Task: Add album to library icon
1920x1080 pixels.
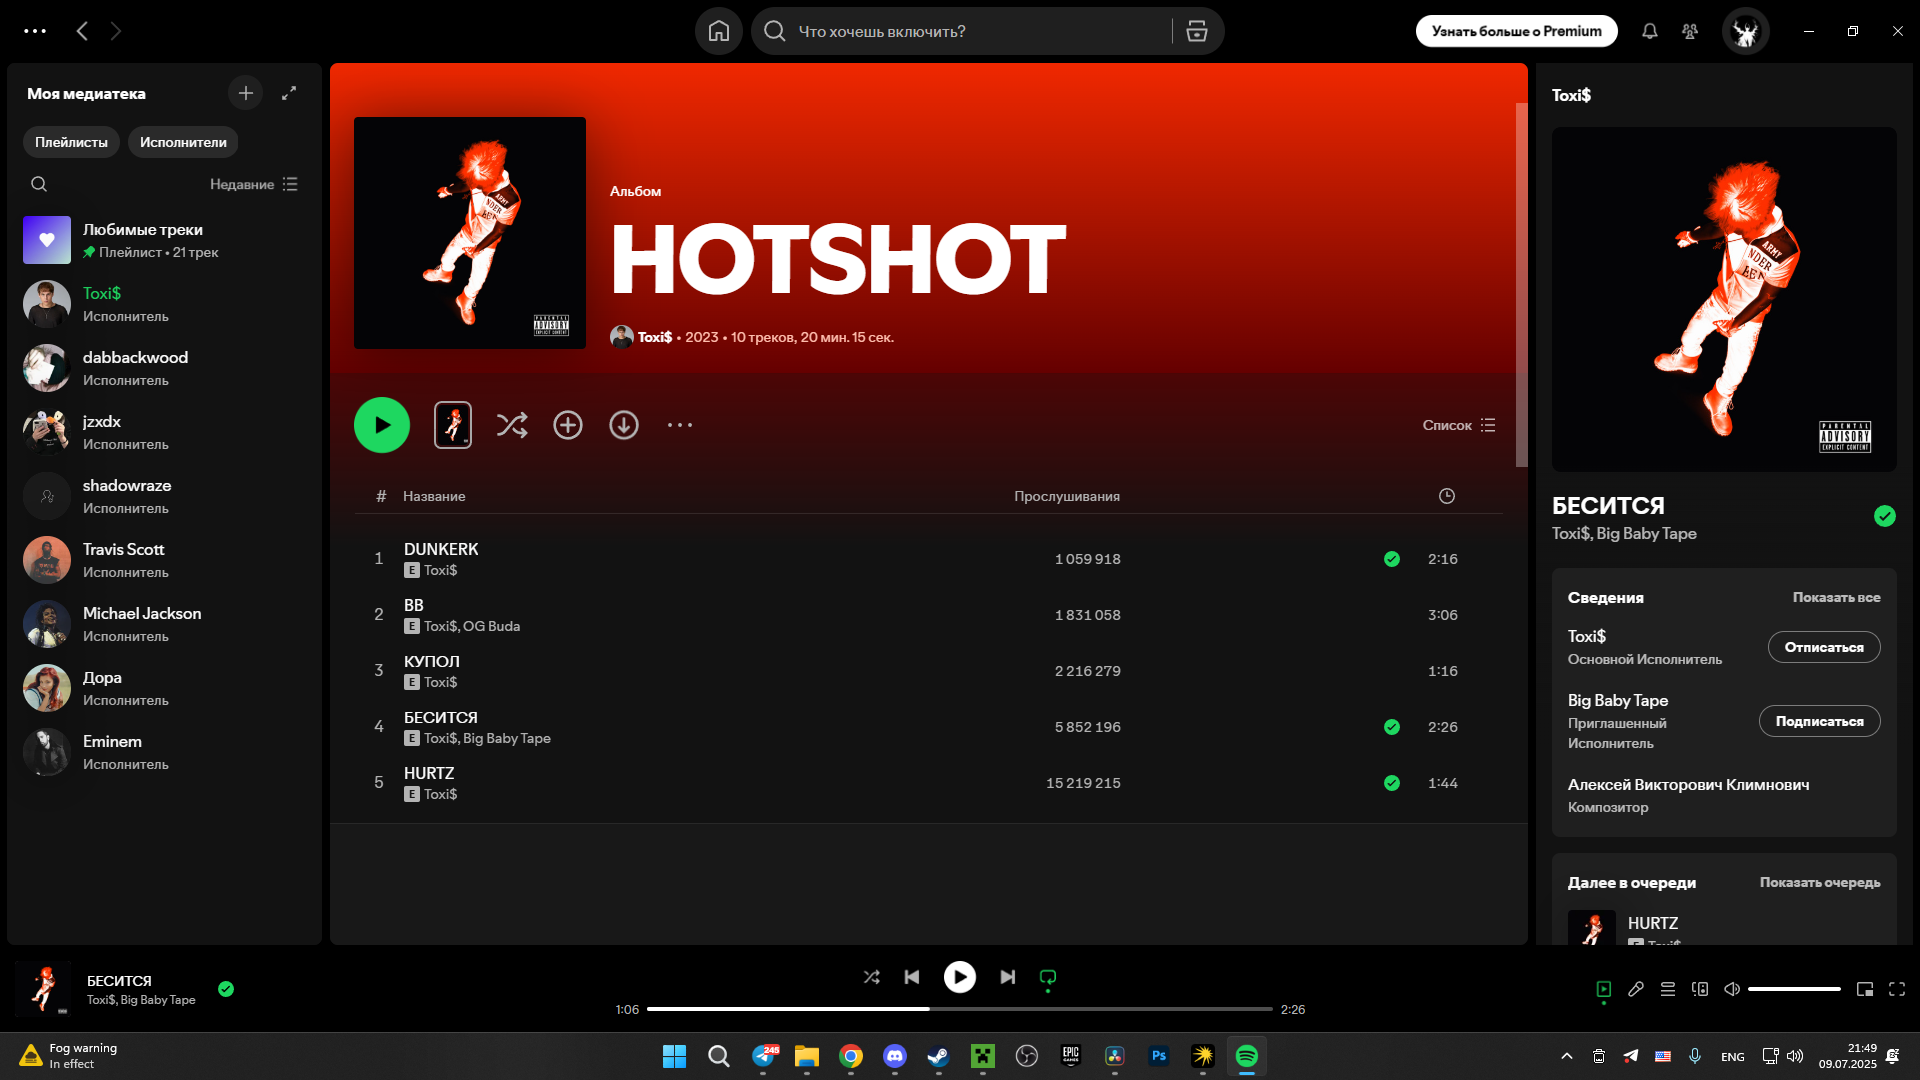Action: pos(568,425)
